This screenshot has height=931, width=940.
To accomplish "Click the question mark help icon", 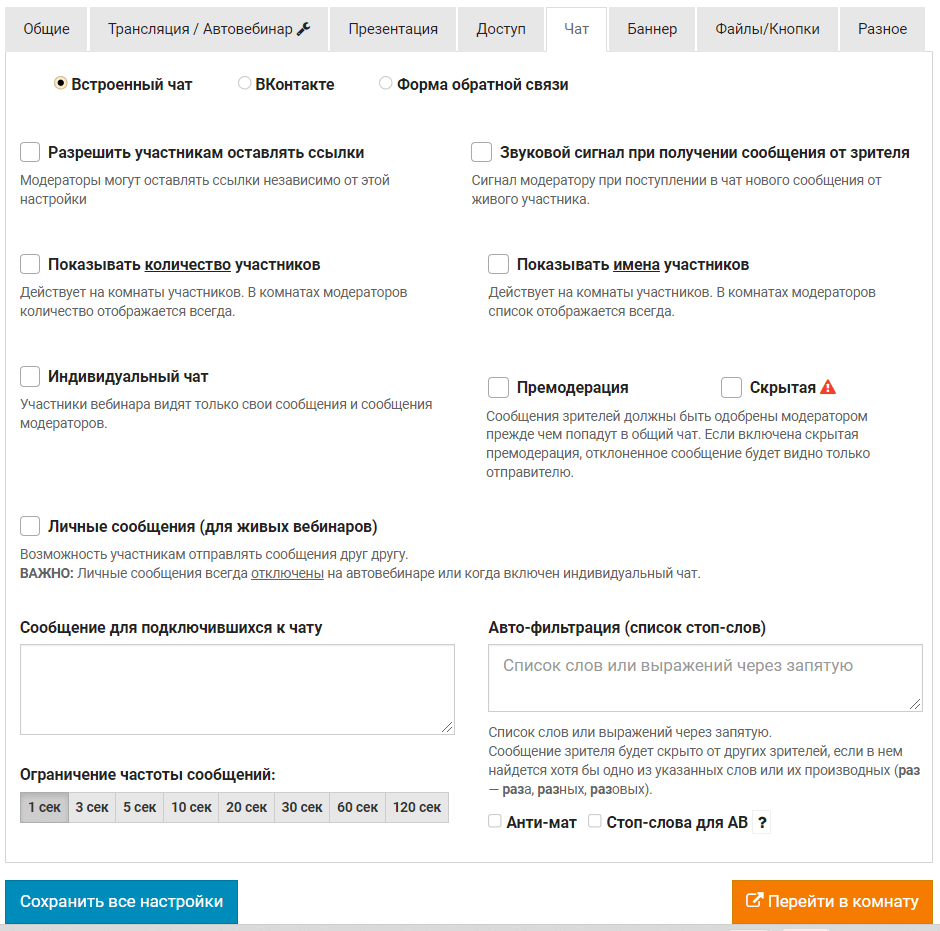I will [x=762, y=822].
